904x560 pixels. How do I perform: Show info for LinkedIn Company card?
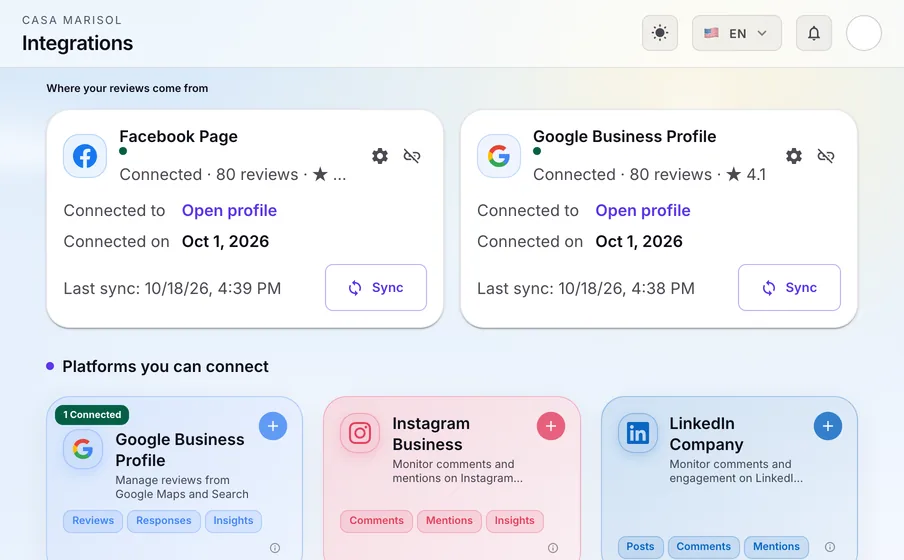[830, 547]
